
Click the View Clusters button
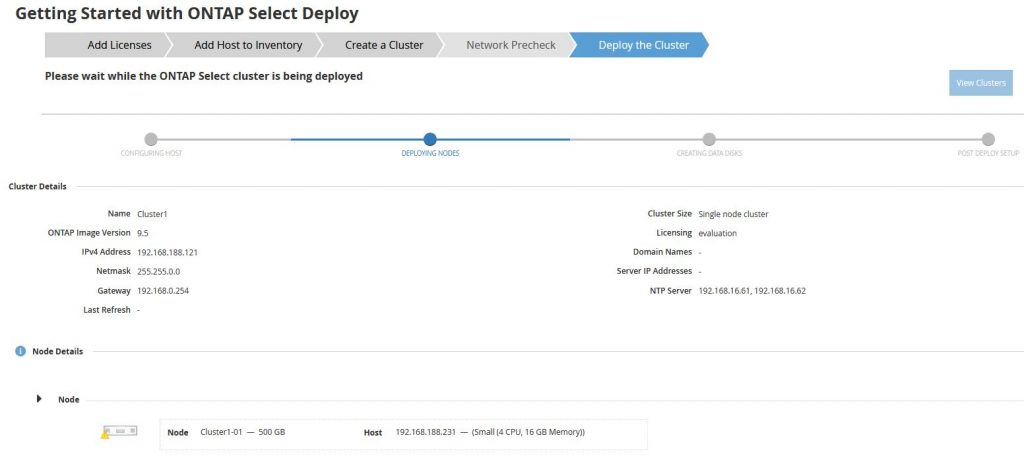click(x=980, y=83)
